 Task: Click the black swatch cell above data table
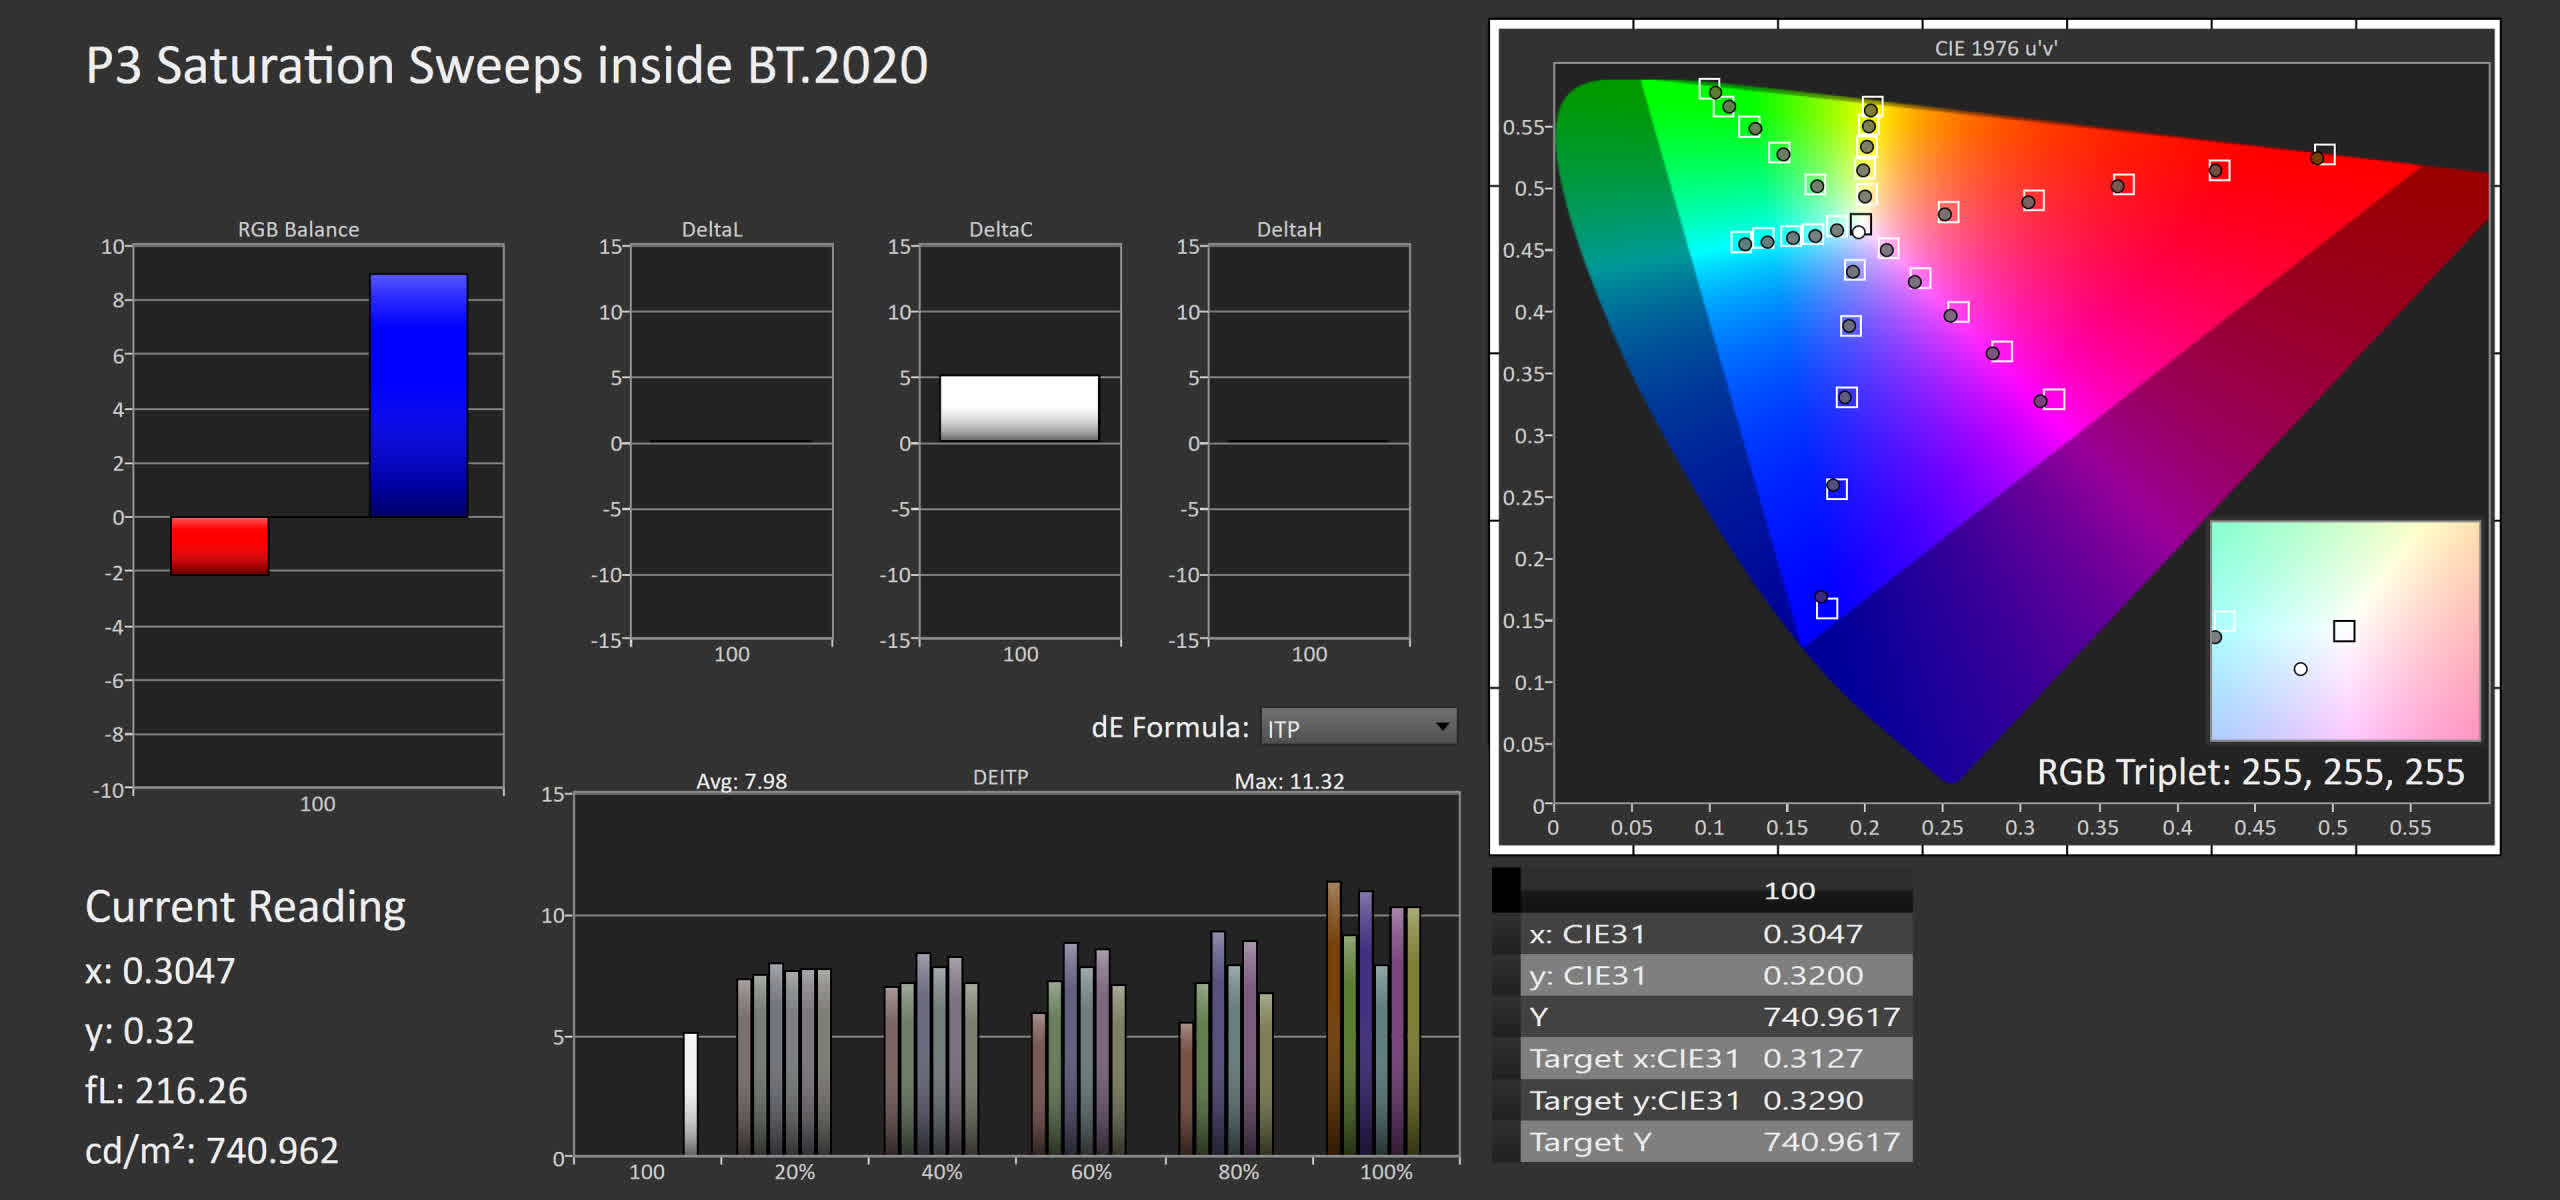pyautogui.click(x=1506, y=889)
